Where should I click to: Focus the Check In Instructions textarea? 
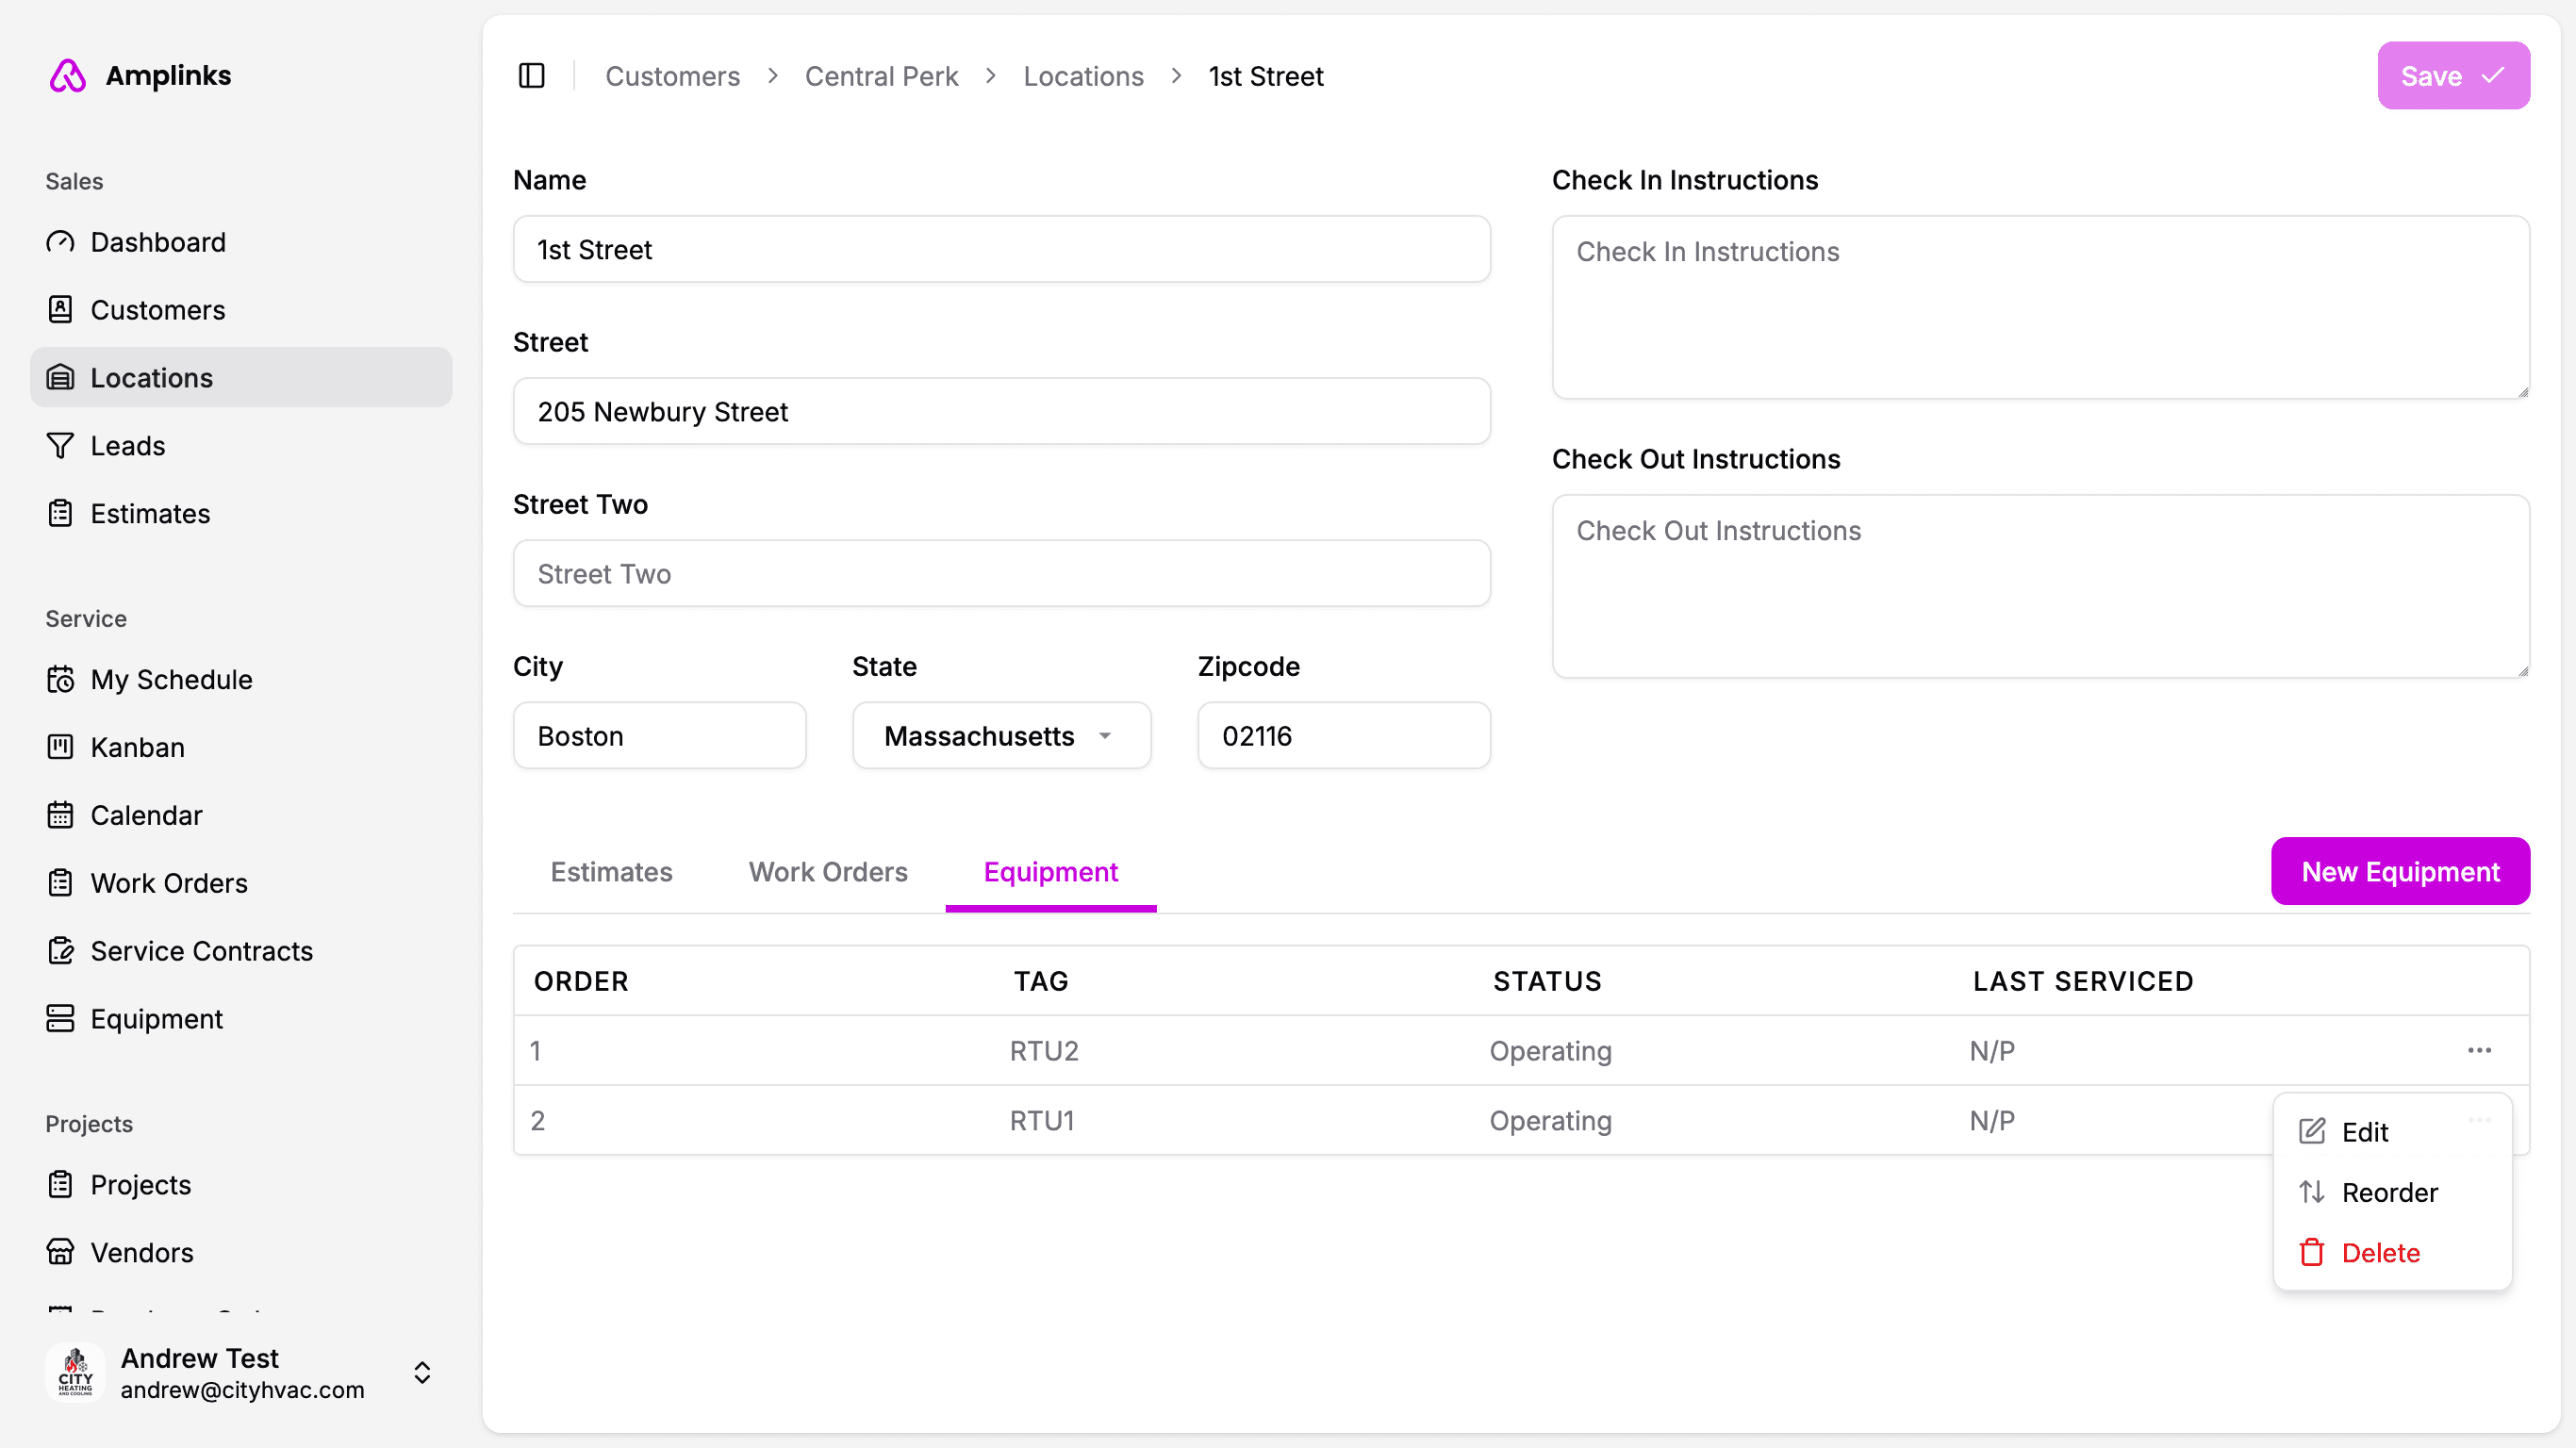2039,307
